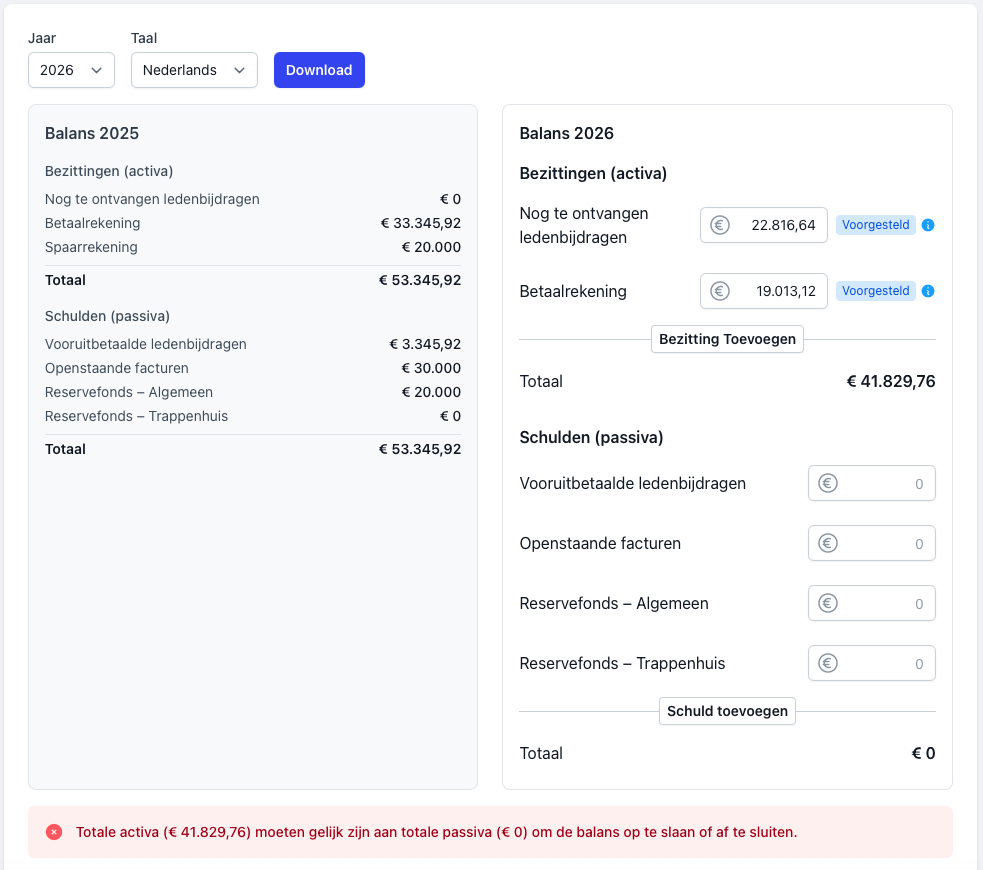983x870 pixels.
Task: Click the Vooruitbetaalde ledenbijdragen input field
Action: tap(880, 483)
